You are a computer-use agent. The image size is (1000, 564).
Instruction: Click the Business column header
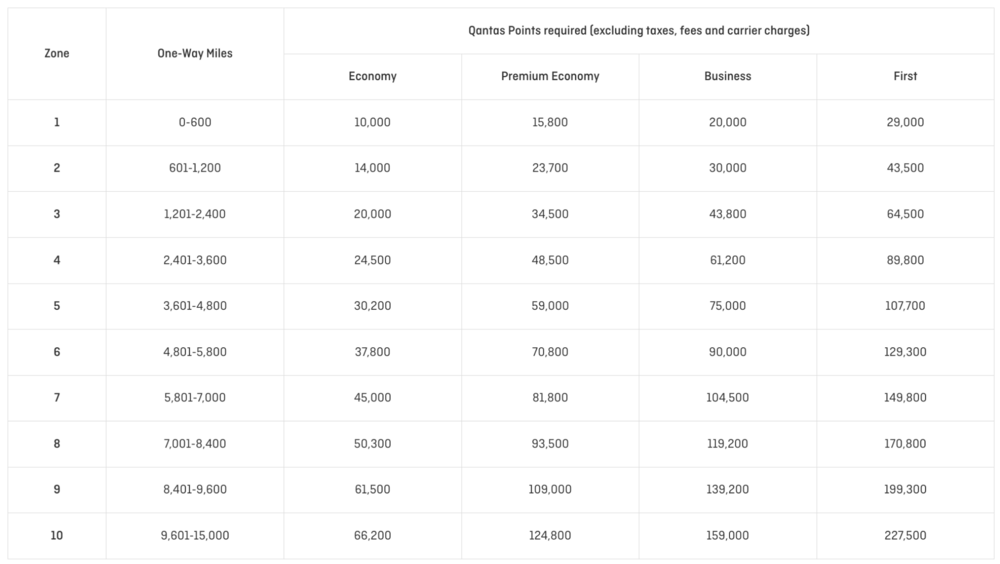[x=727, y=76]
